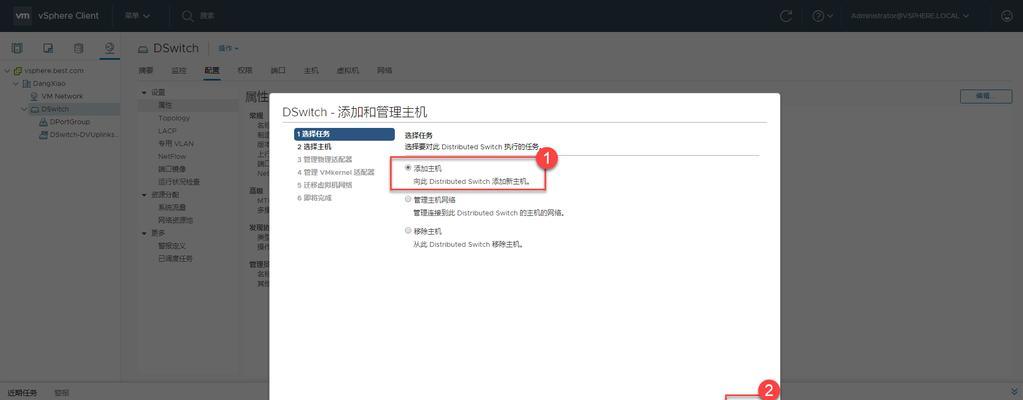Open the Storage inventory view
The height and width of the screenshot is (400, 1023).
[x=78, y=48]
